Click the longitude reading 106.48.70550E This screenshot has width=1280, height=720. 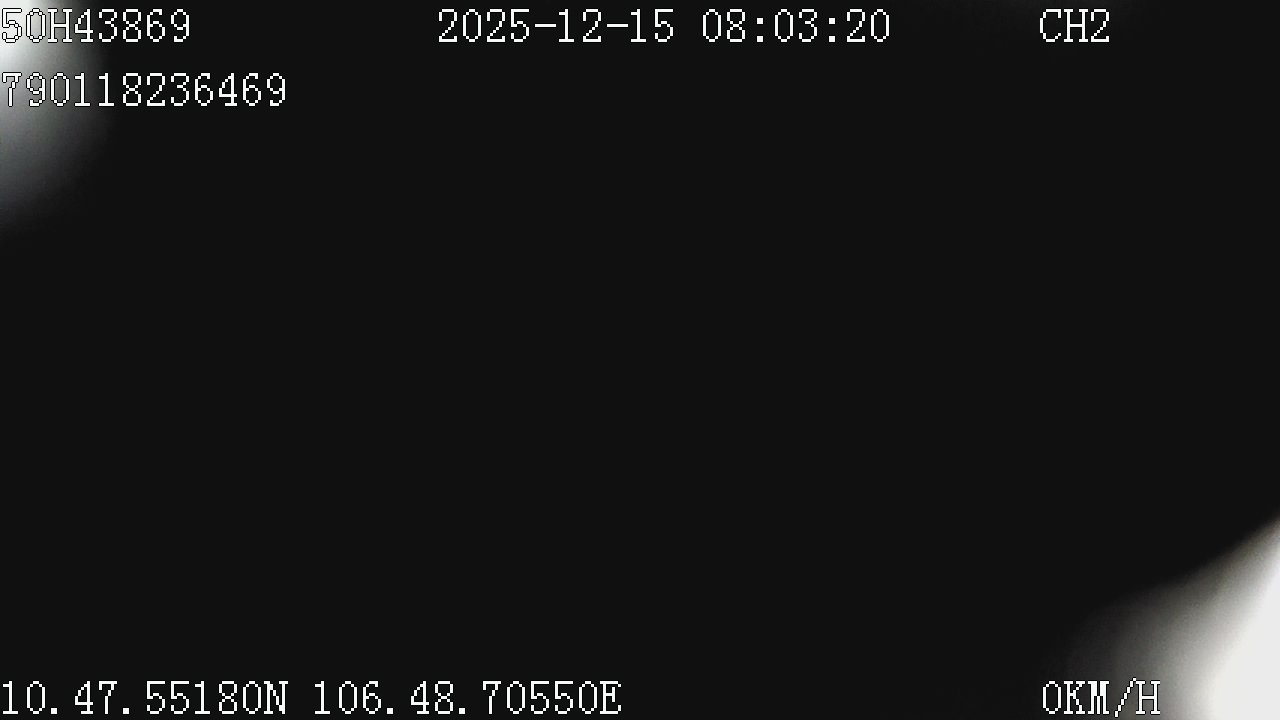(x=468, y=698)
